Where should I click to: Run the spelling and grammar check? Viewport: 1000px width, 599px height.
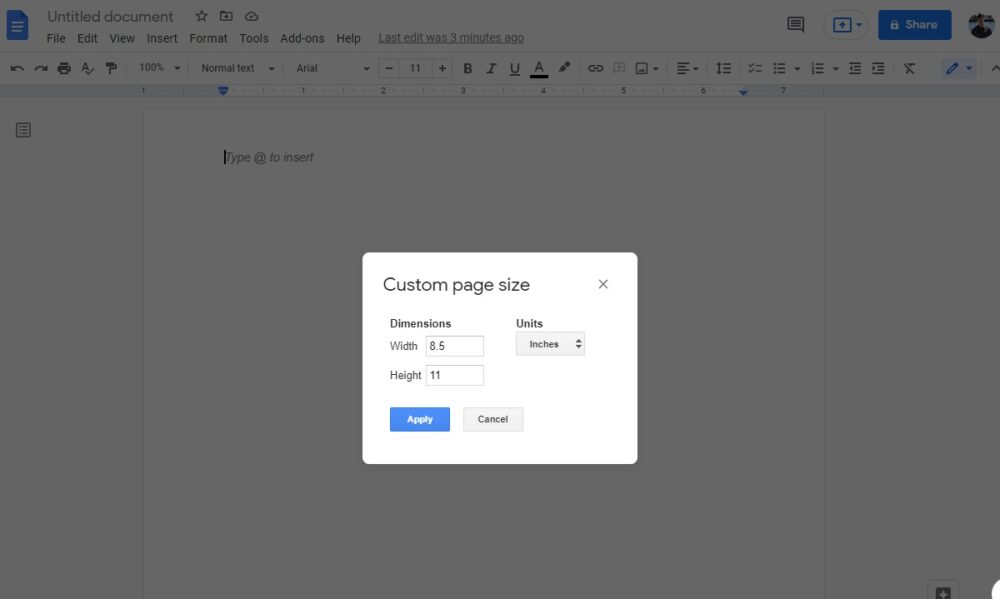point(88,68)
